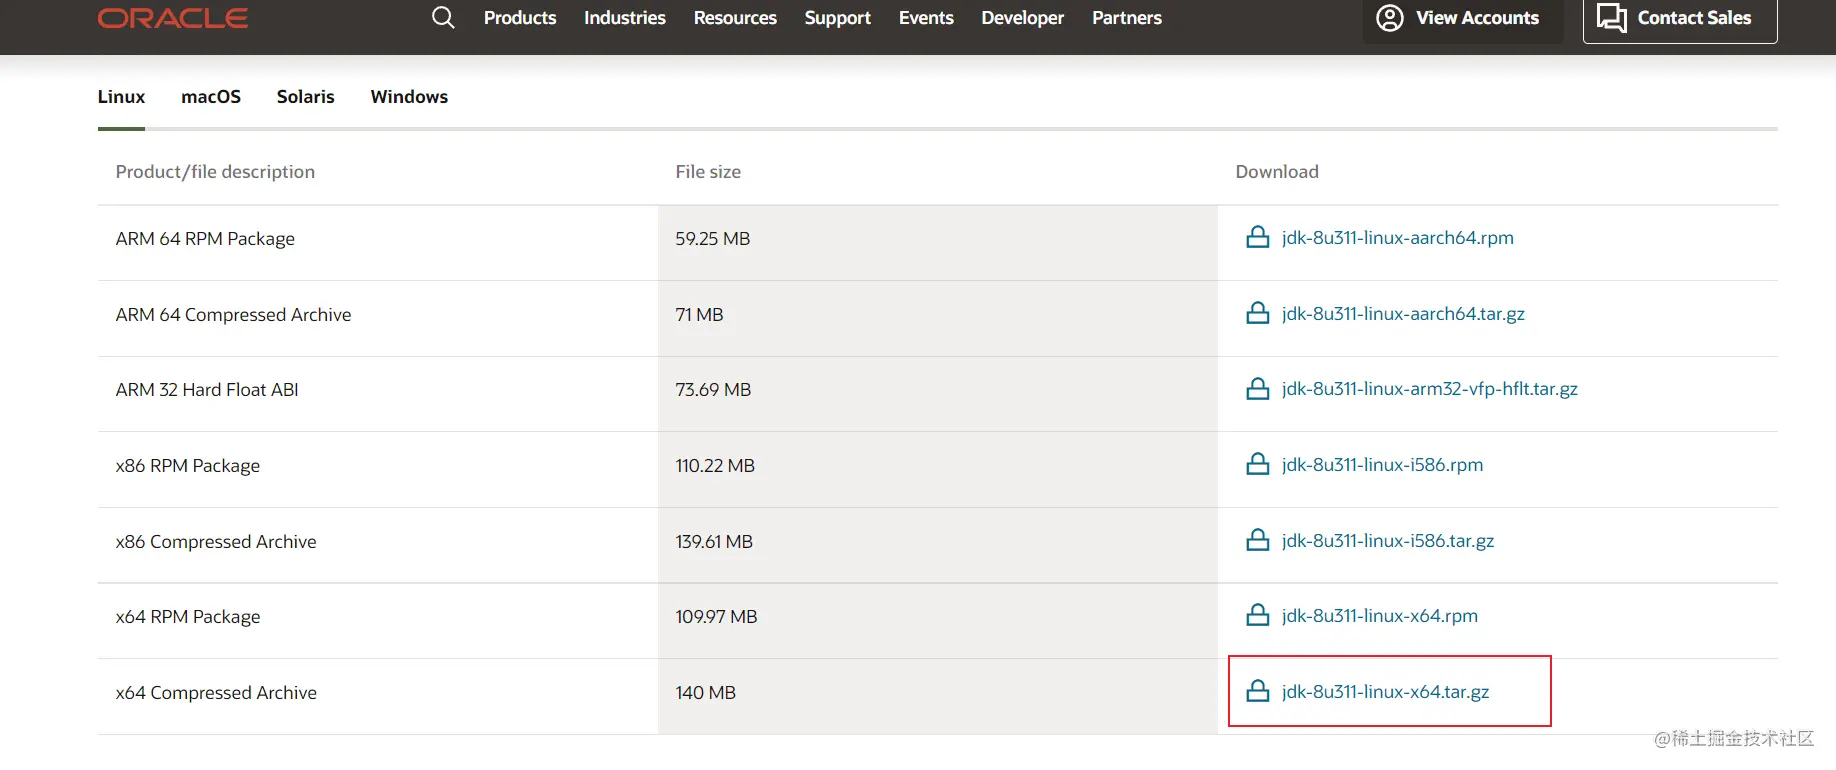Download jdk-8u311-linux-x64.tar.gz
Screen dimensions: 1836x770
click(x=1386, y=692)
